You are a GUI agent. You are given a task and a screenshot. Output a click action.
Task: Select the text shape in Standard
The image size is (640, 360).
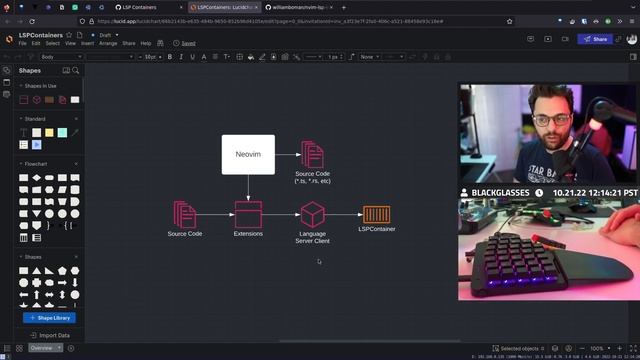tap(24, 133)
